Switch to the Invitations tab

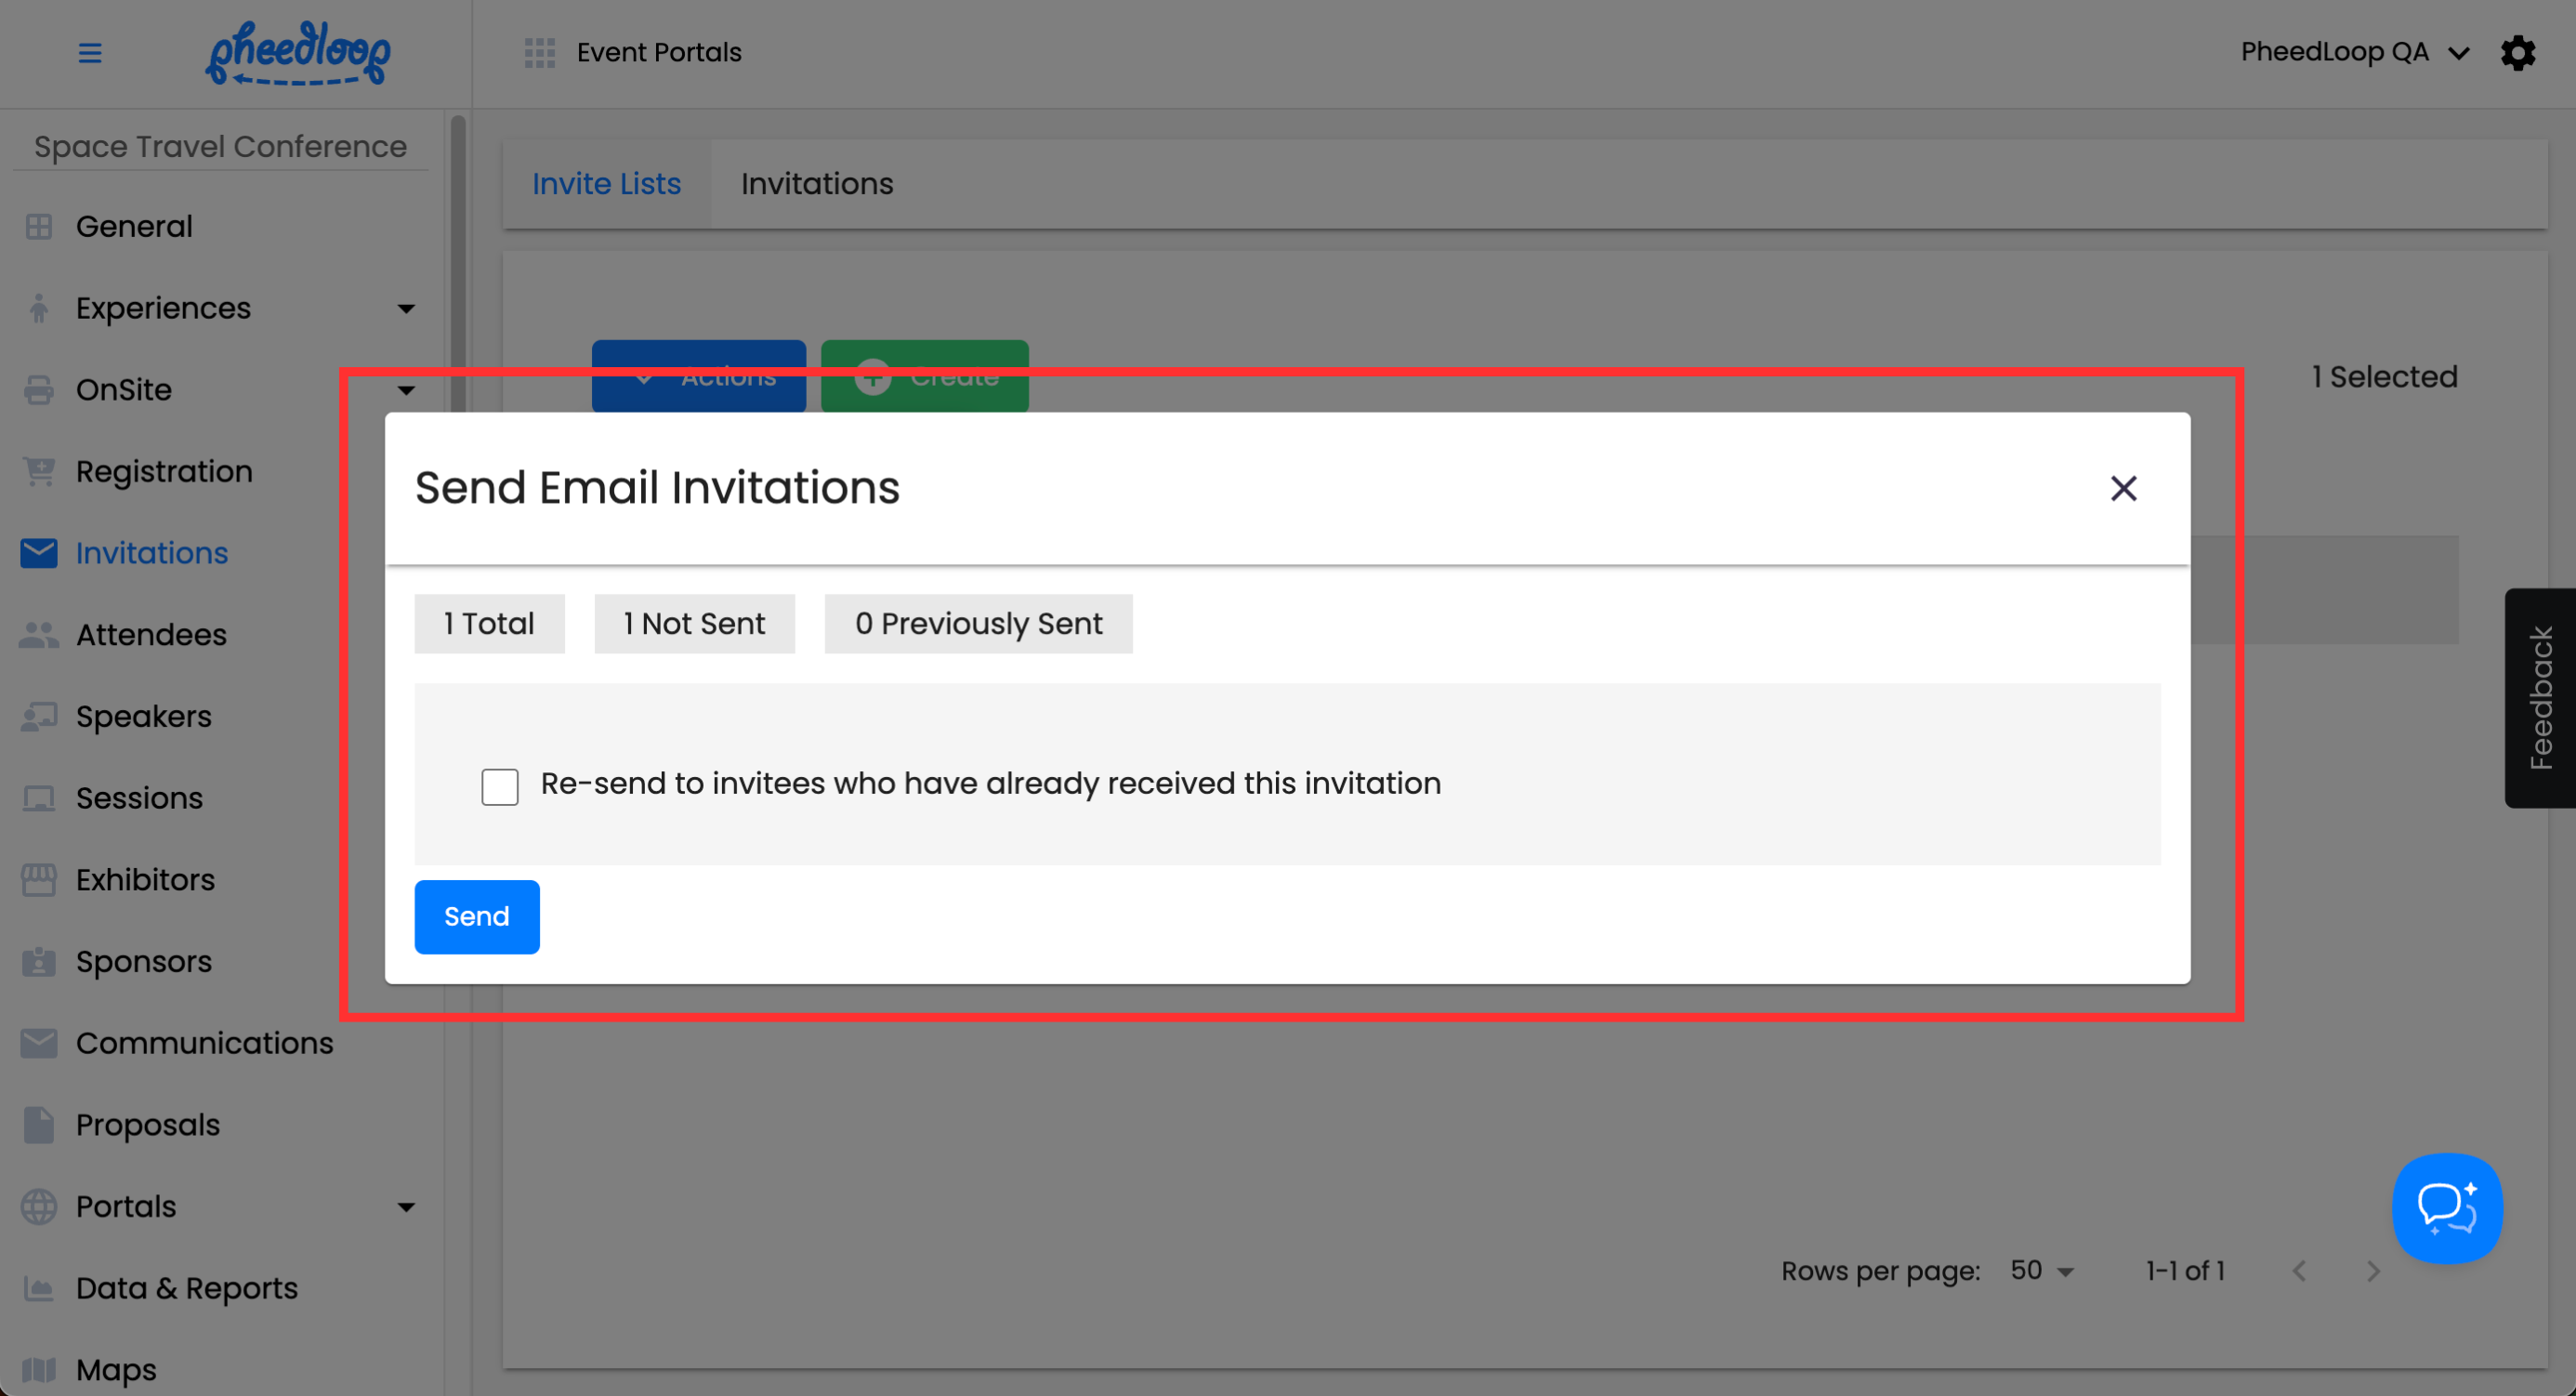[x=816, y=184]
